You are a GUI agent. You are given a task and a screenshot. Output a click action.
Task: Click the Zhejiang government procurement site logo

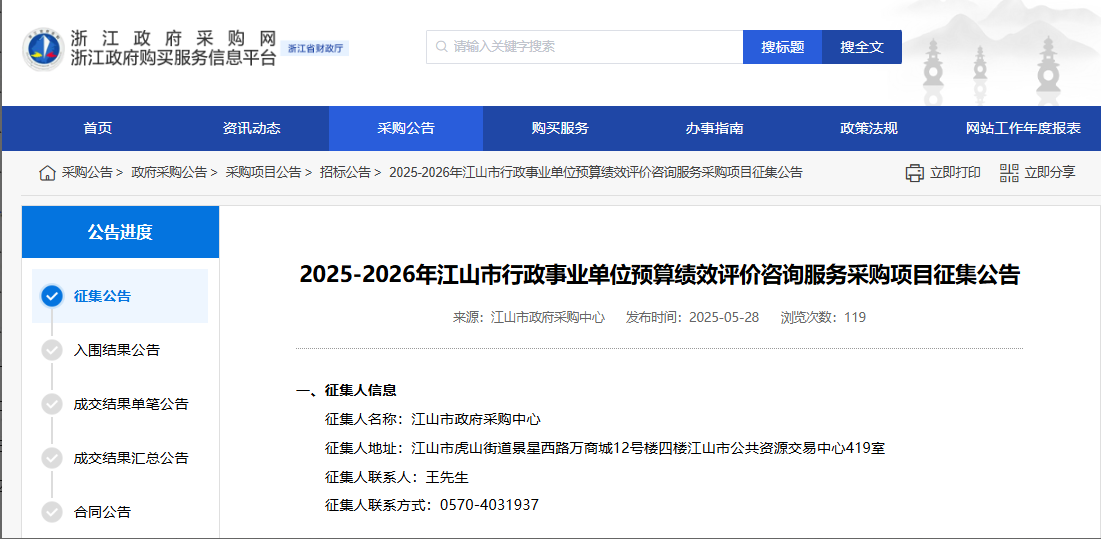(x=43, y=48)
